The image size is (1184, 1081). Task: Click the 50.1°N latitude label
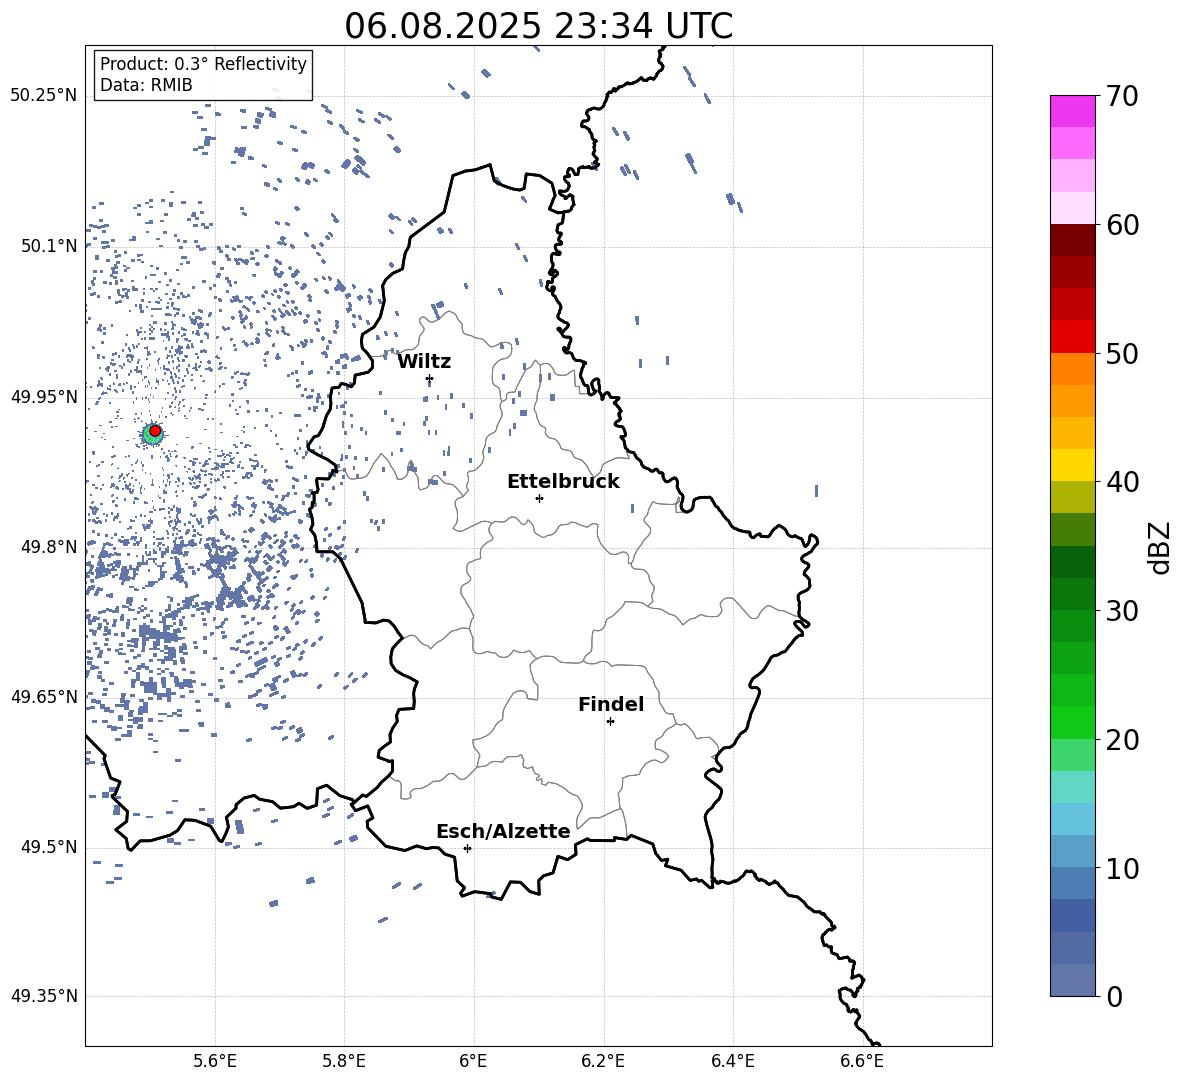tap(49, 246)
